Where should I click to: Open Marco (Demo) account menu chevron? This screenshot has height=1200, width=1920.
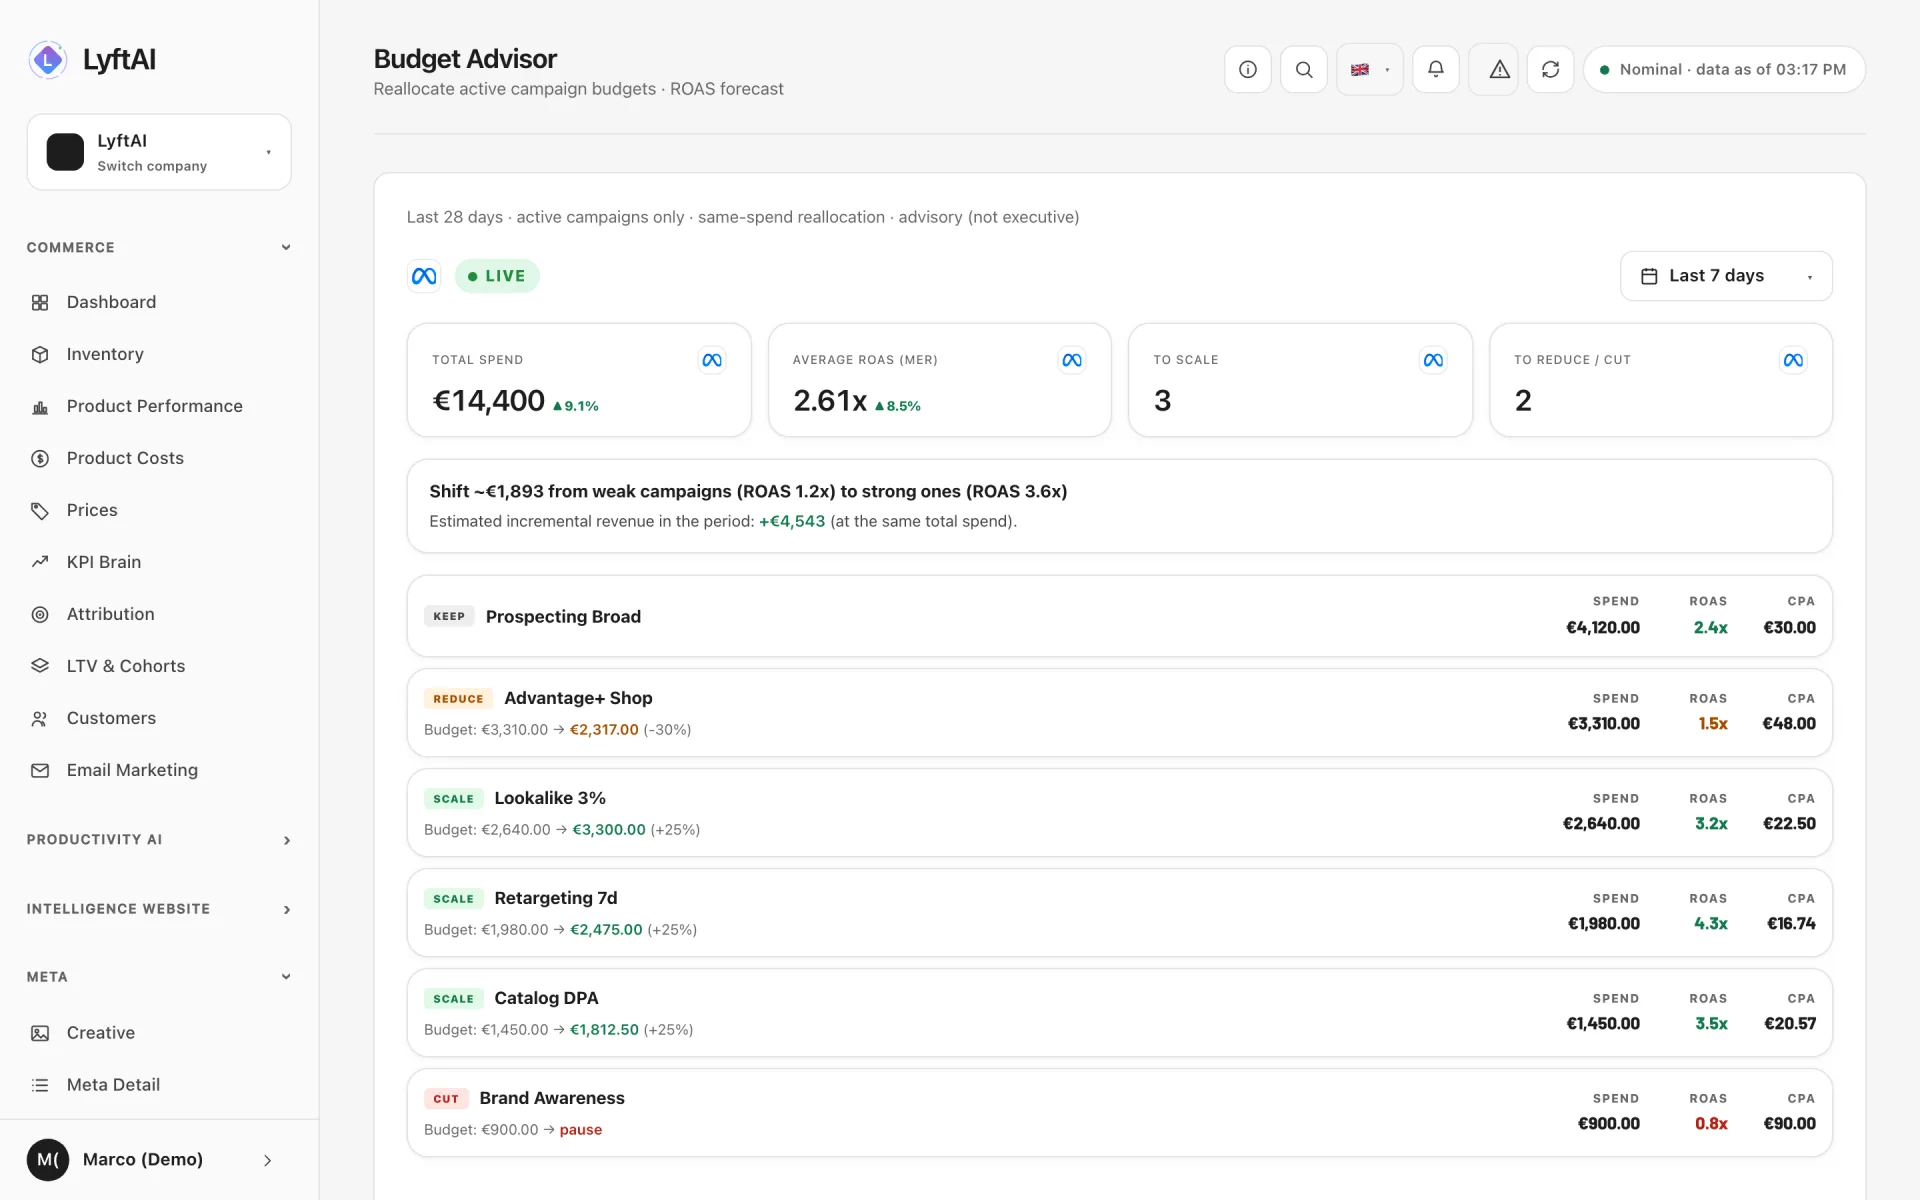[x=267, y=1160]
